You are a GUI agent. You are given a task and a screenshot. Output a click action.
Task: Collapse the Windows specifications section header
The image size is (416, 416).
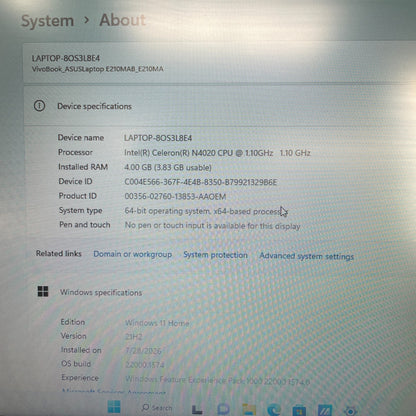(220, 292)
